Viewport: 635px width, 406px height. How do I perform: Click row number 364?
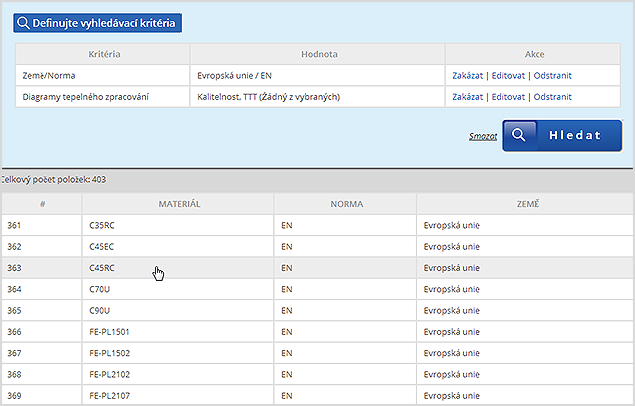pyautogui.click(x=14, y=289)
